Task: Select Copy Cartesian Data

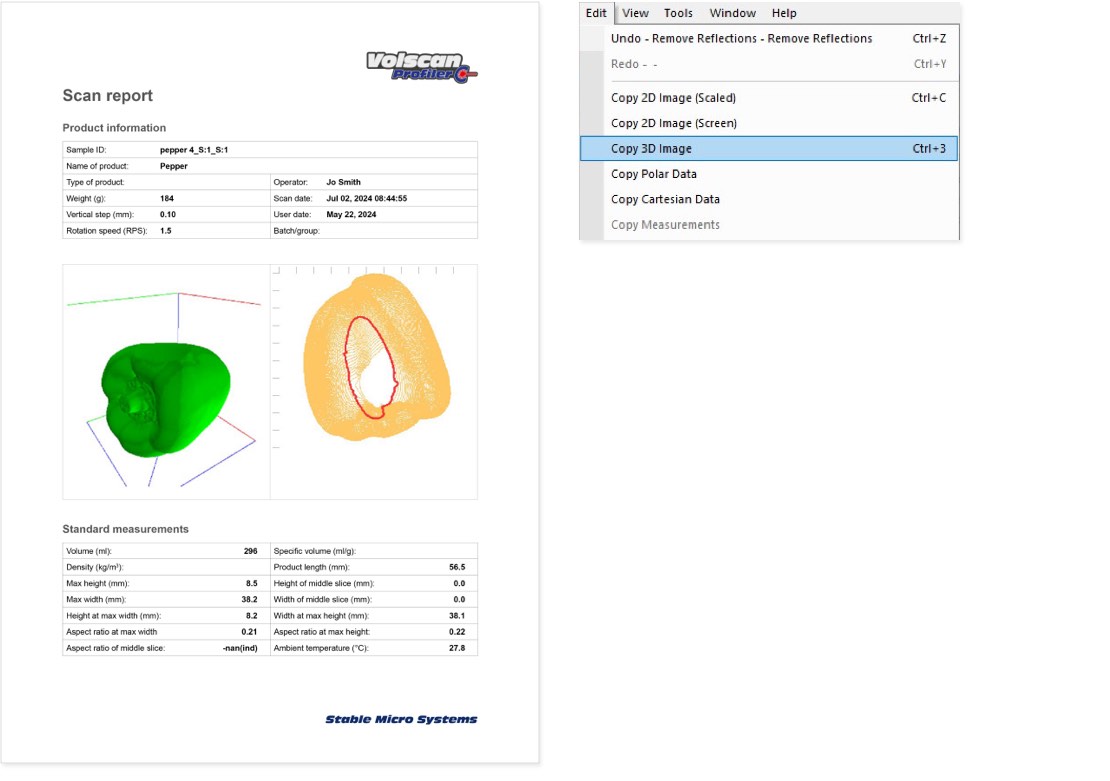Action: (x=665, y=199)
